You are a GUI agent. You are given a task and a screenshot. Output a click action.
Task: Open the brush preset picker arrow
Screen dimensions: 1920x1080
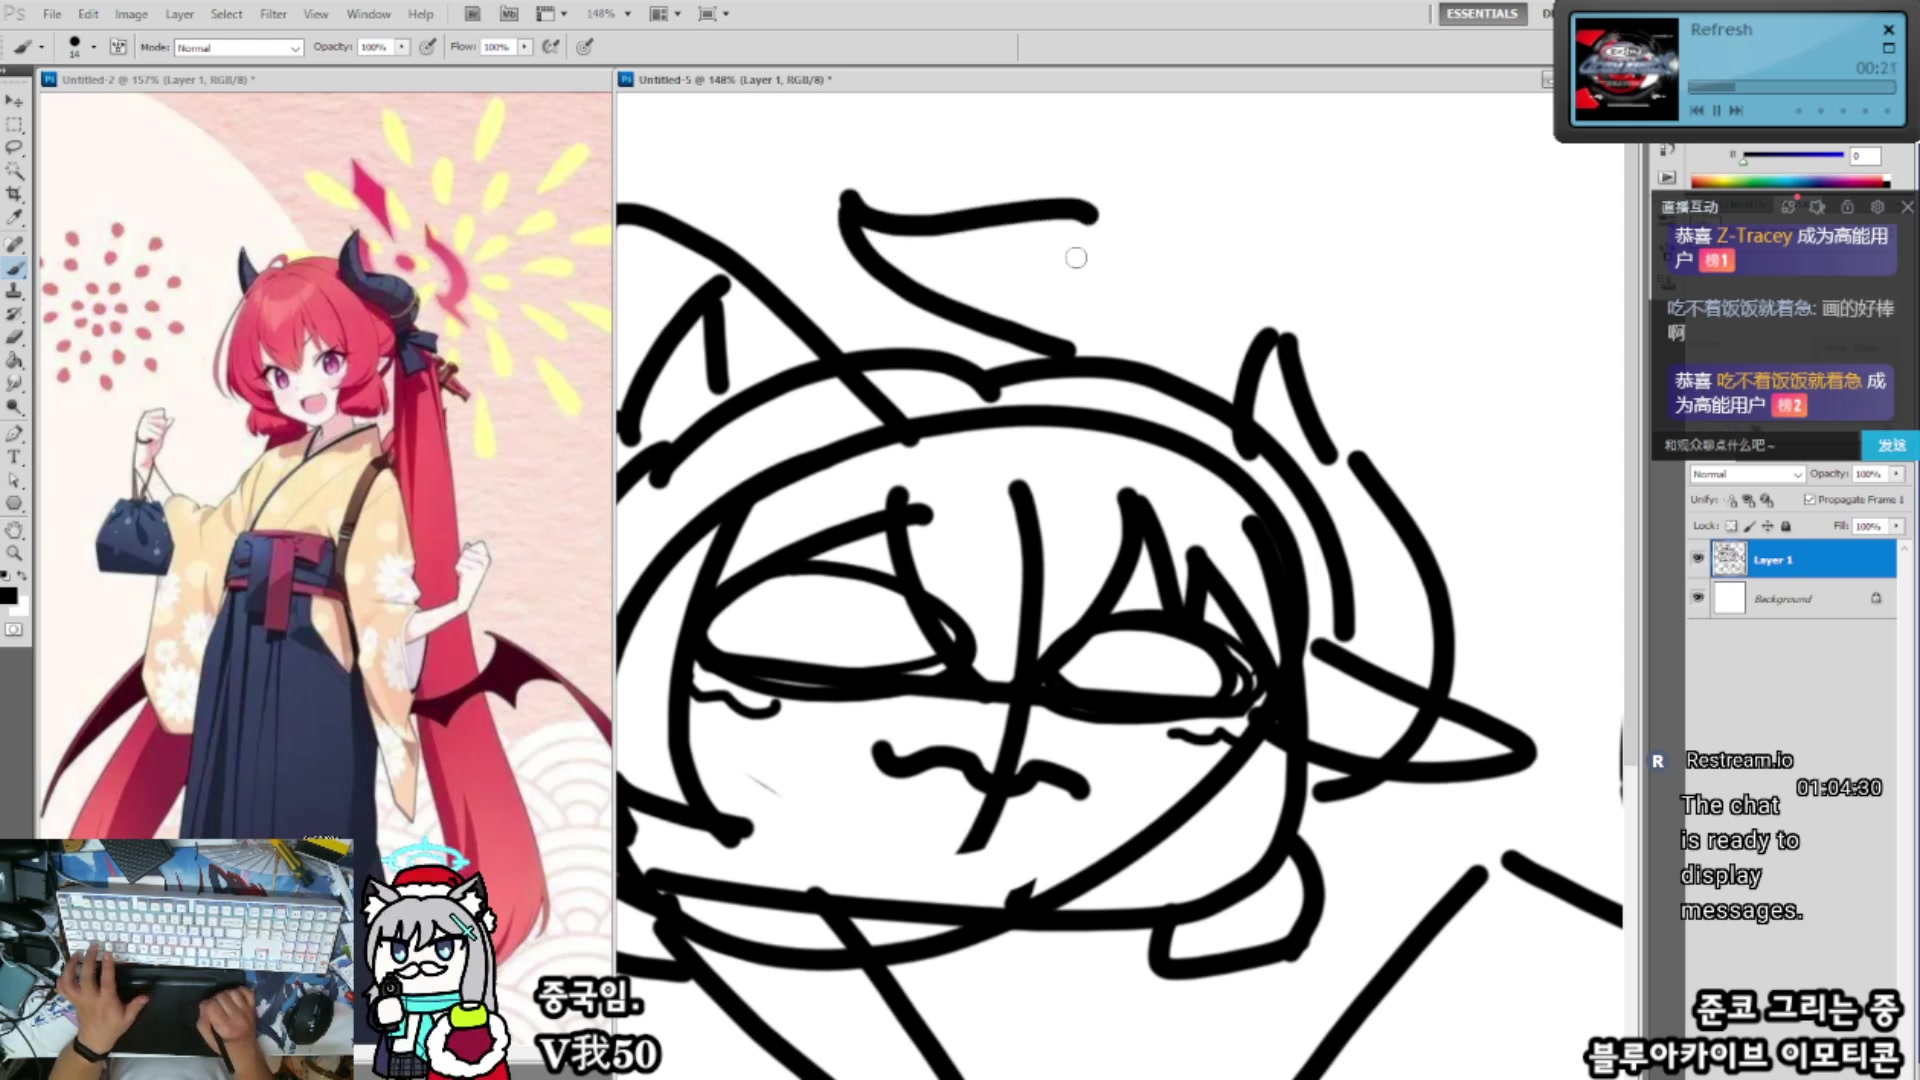pos(94,47)
